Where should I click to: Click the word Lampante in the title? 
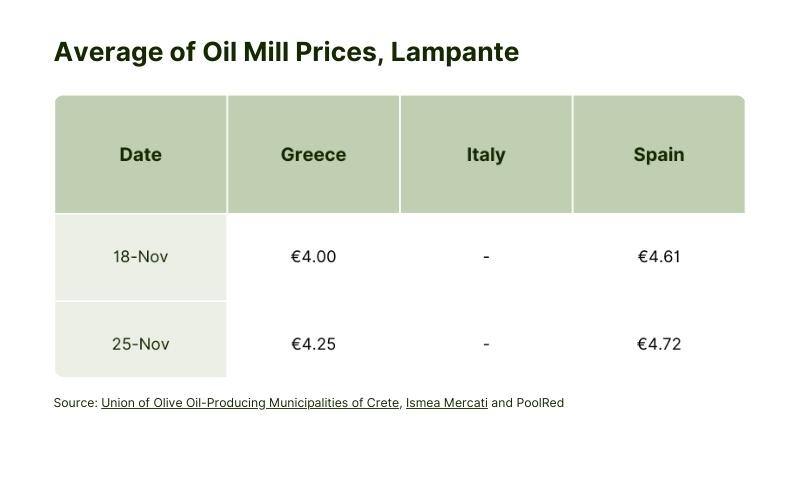455,52
